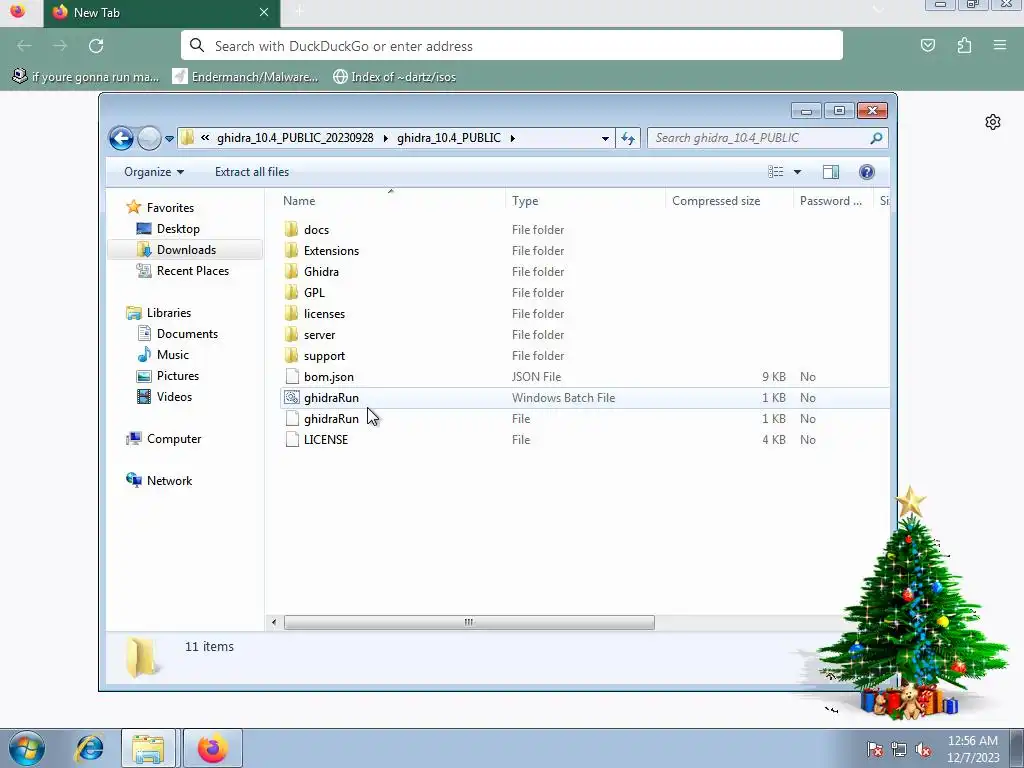The width and height of the screenshot is (1024, 768).
Task: Open the Organize menu
Action: tap(154, 172)
